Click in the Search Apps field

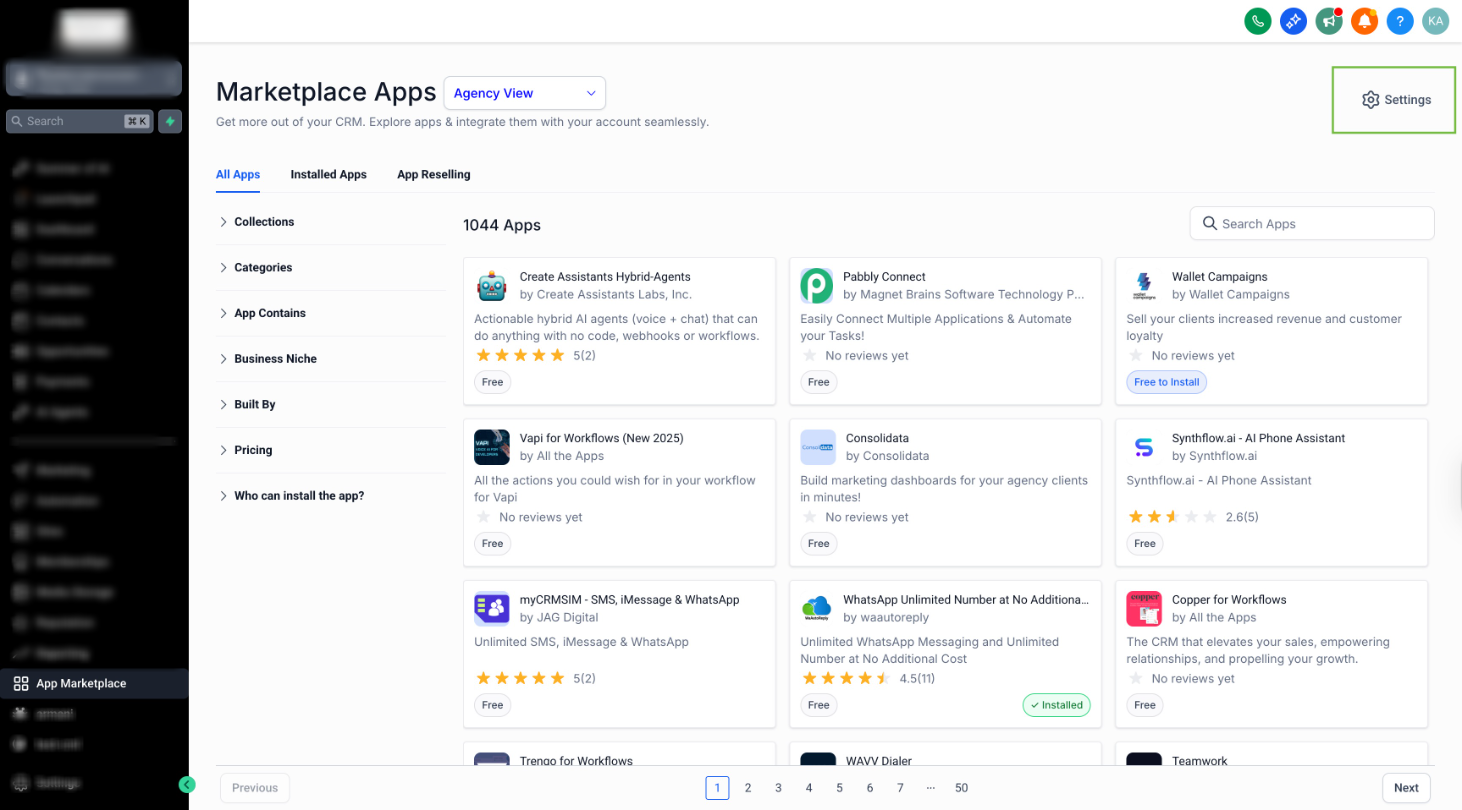pos(1312,223)
